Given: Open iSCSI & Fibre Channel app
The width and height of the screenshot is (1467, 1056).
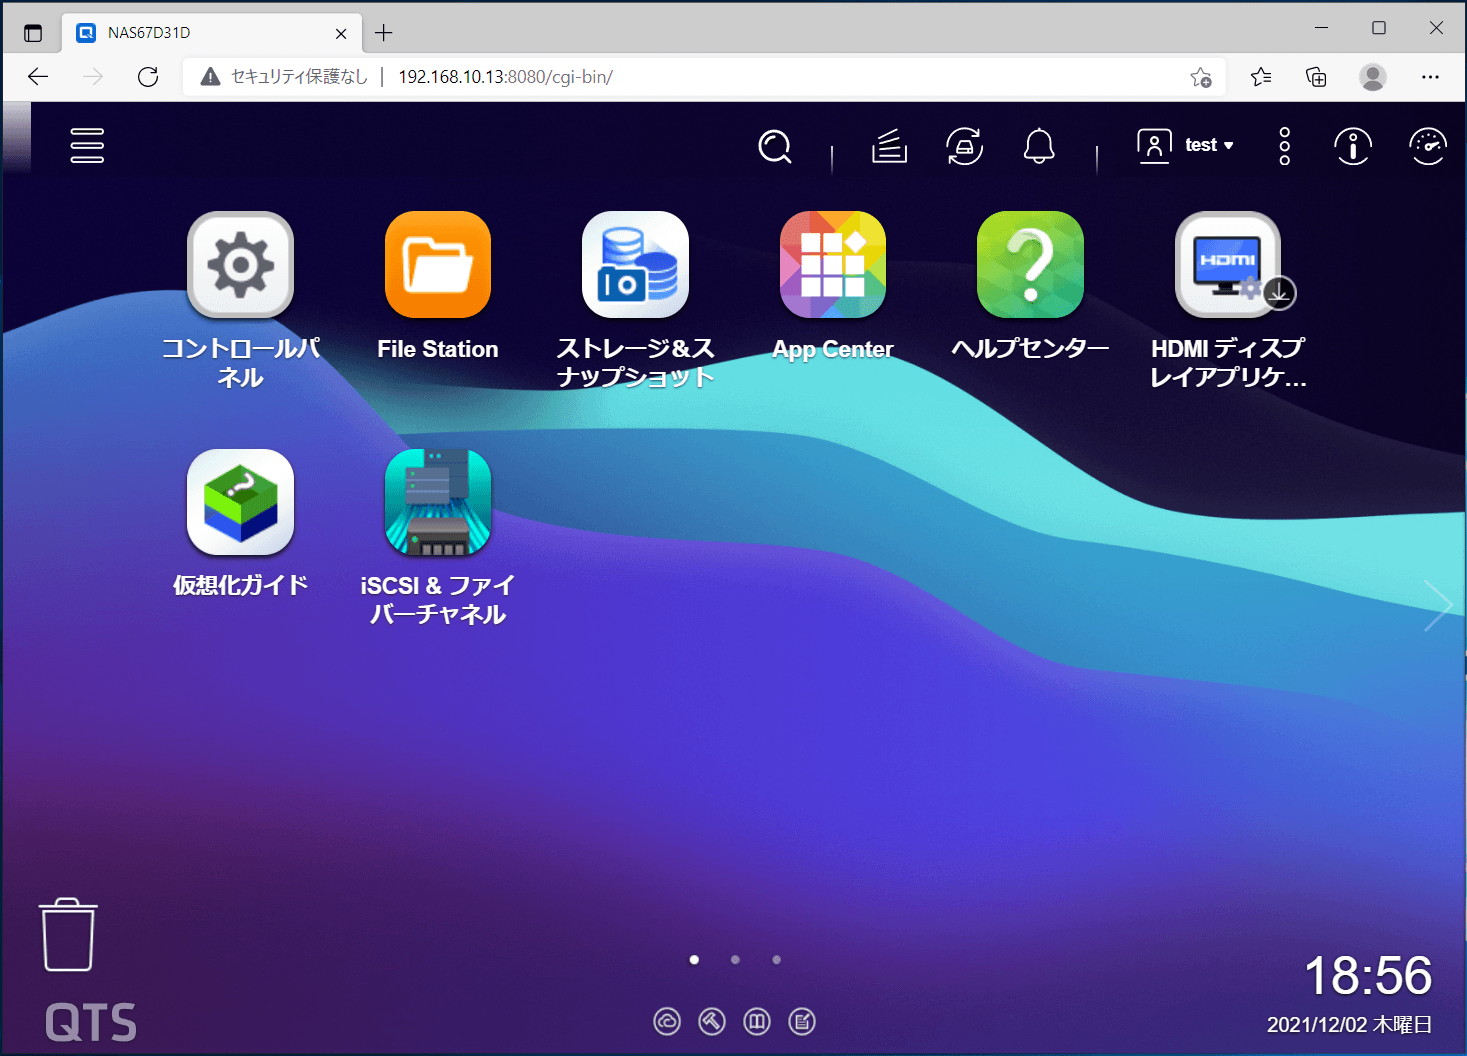Looking at the screenshot, I should pyautogui.click(x=438, y=502).
